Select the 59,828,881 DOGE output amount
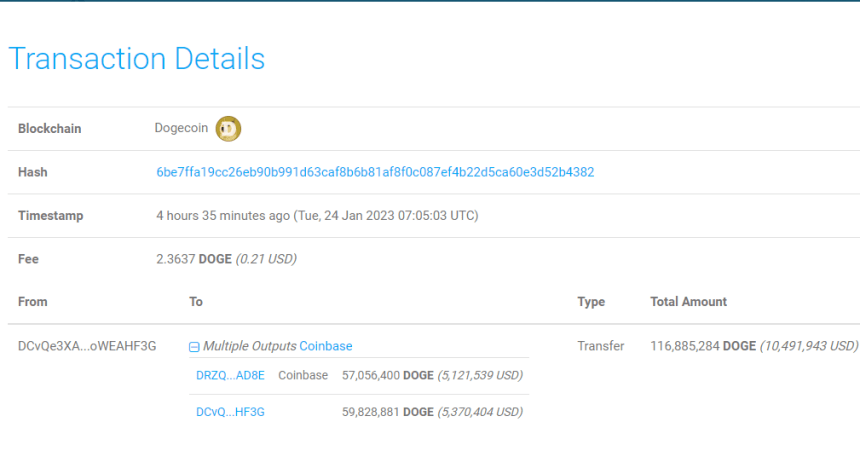The height and width of the screenshot is (474, 860). point(388,412)
